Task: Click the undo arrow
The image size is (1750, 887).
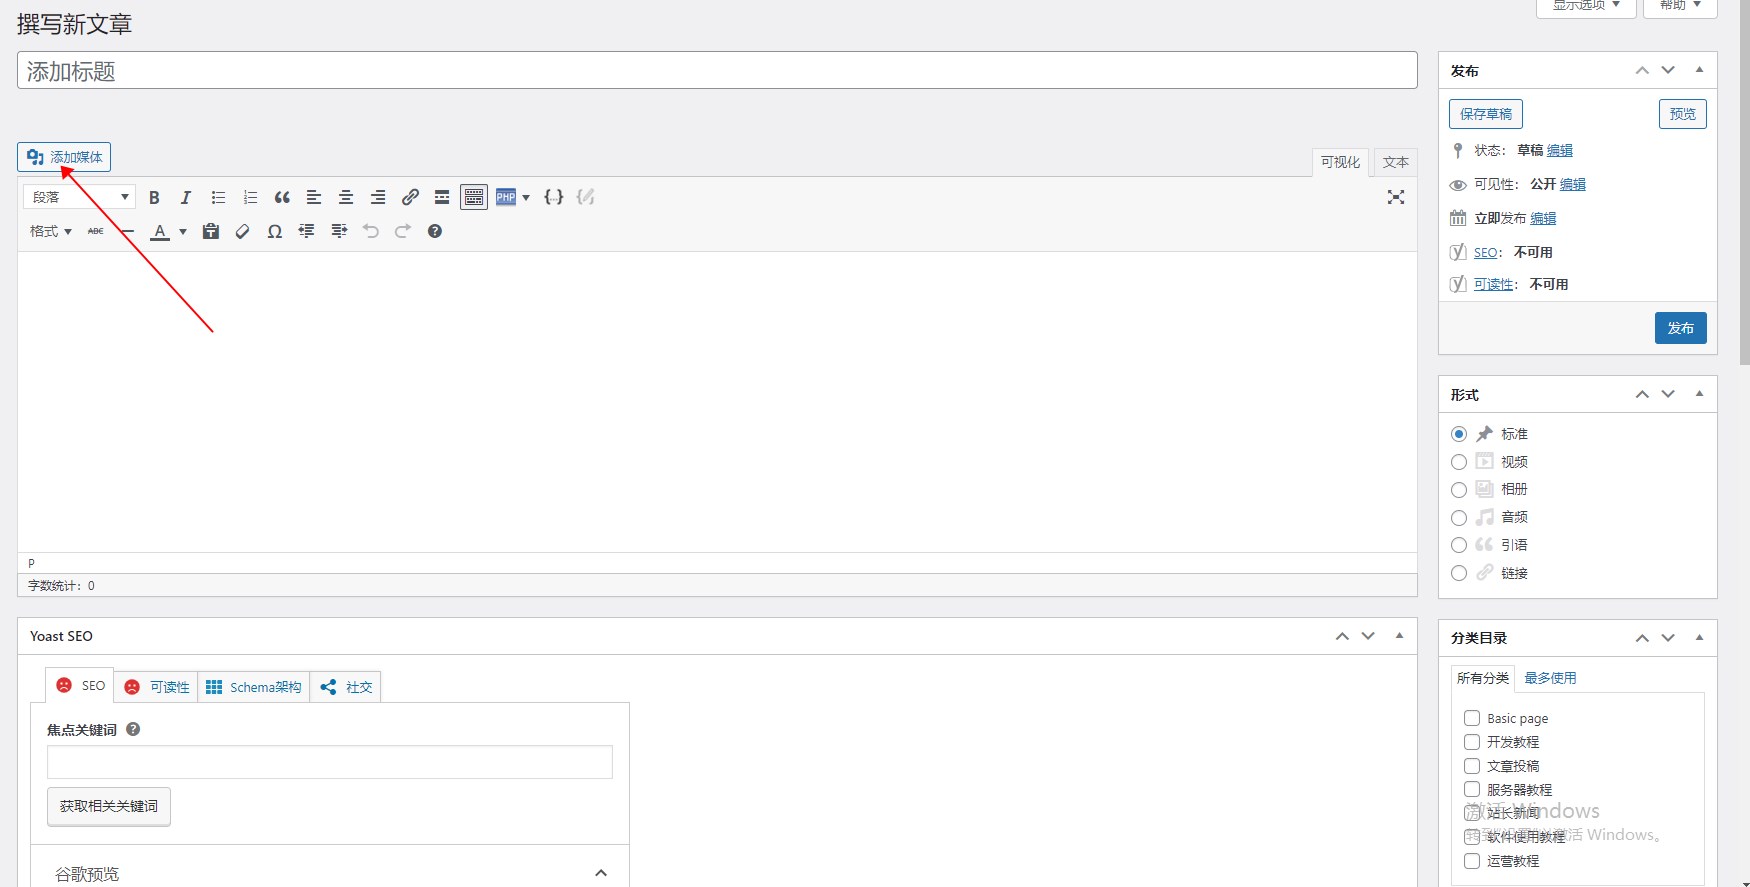Action: [x=371, y=231]
